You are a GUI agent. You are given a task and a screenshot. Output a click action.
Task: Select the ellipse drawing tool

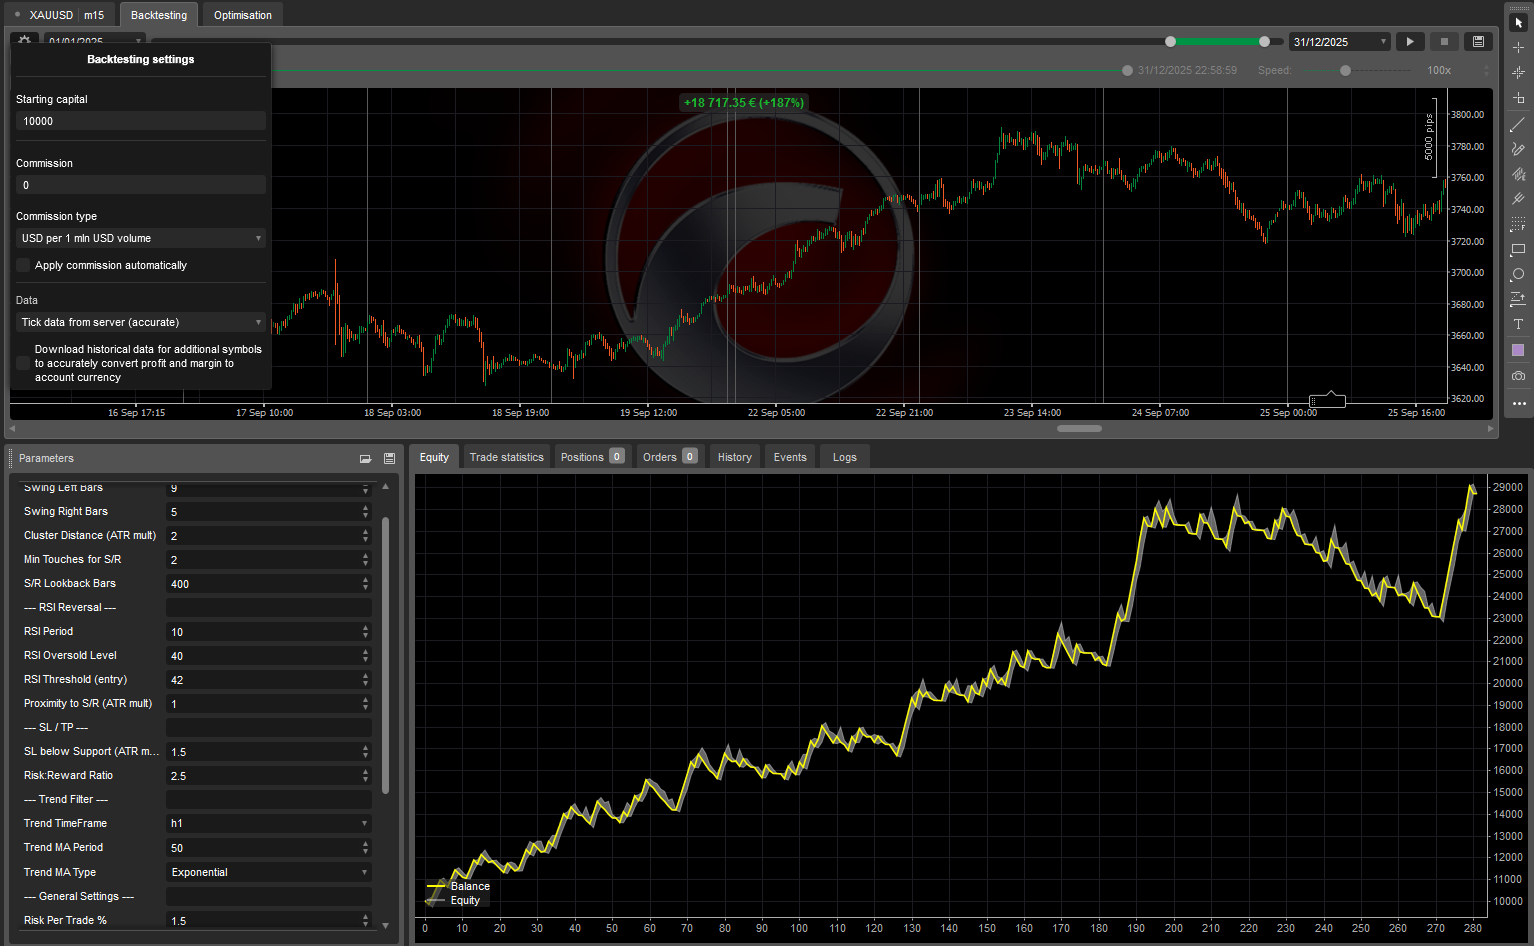coord(1518,273)
